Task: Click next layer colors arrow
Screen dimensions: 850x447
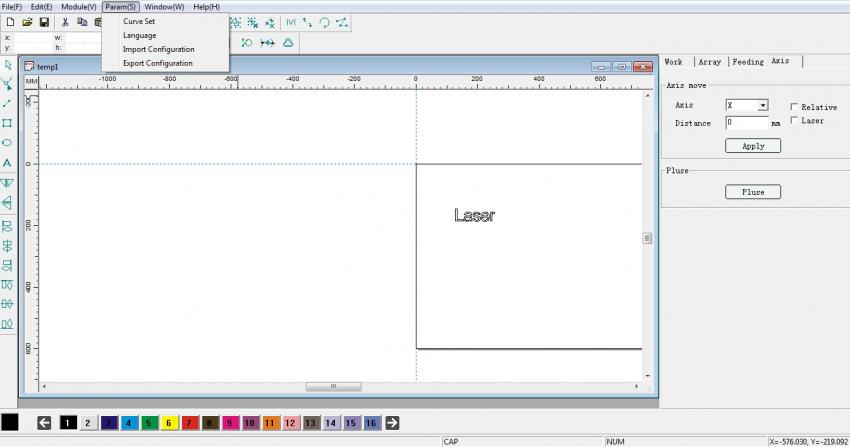Action: coord(392,423)
